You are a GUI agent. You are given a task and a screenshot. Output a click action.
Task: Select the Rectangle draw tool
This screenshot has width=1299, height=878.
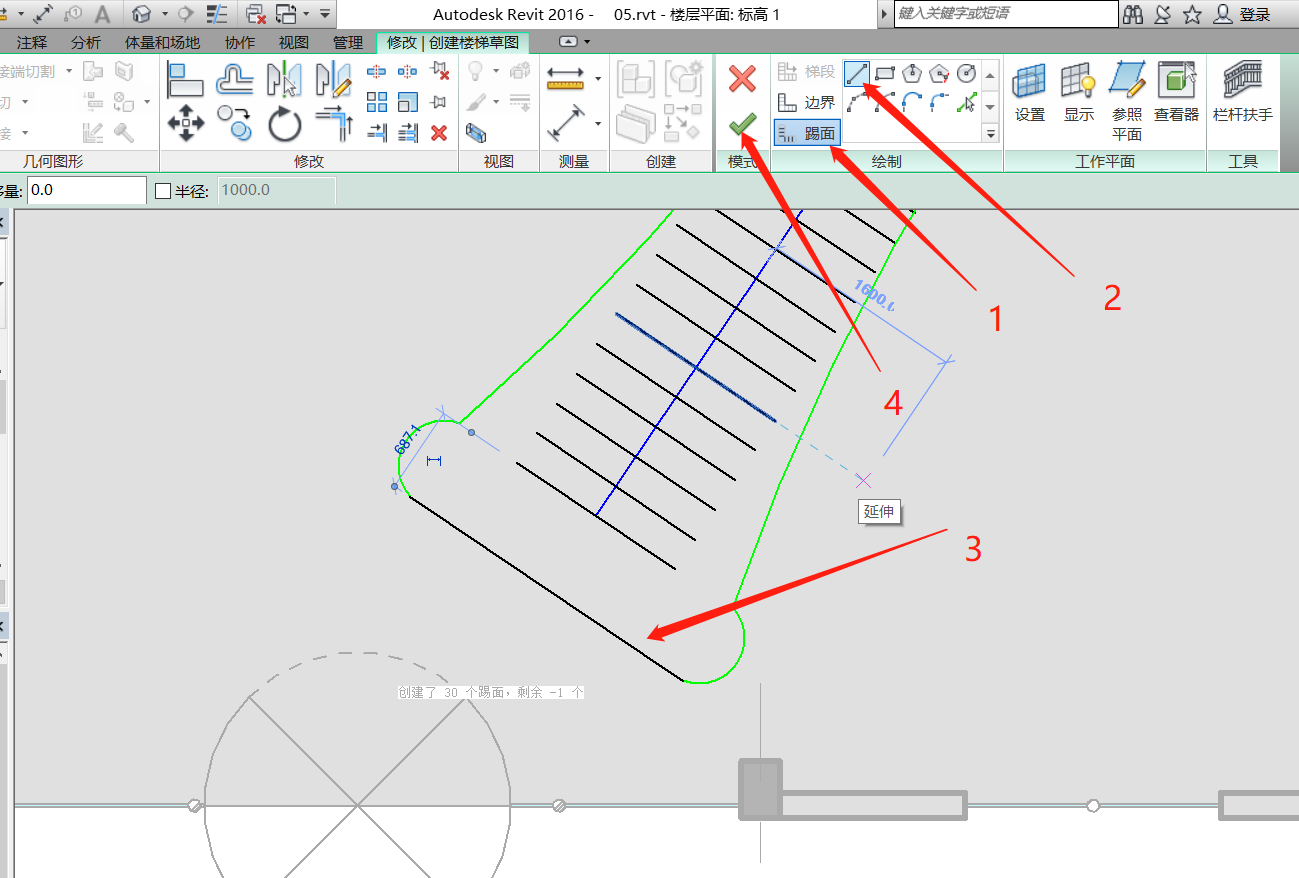[x=884, y=73]
